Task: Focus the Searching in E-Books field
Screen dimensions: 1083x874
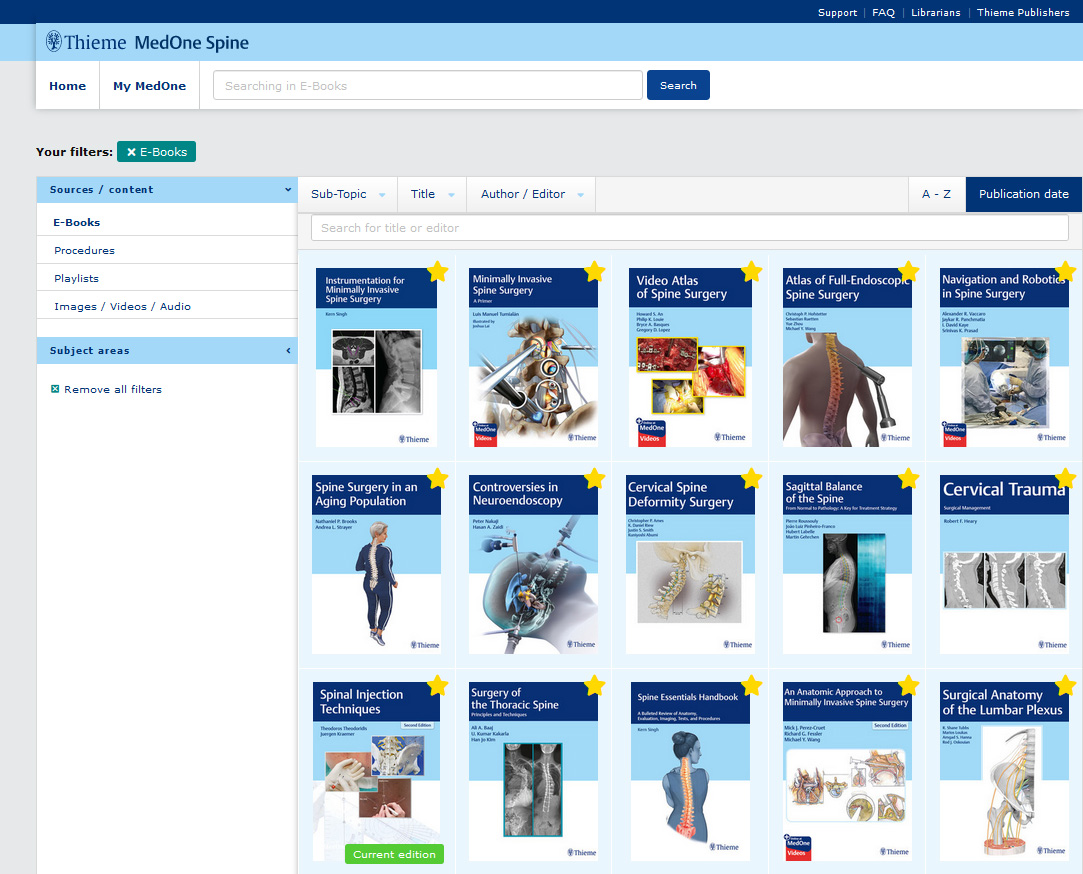Action: pos(428,85)
